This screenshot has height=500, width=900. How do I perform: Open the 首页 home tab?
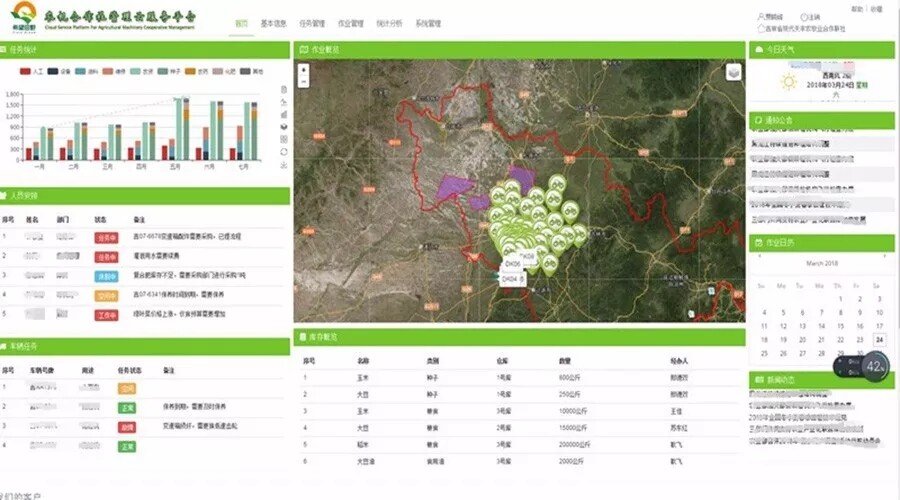(242, 24)
